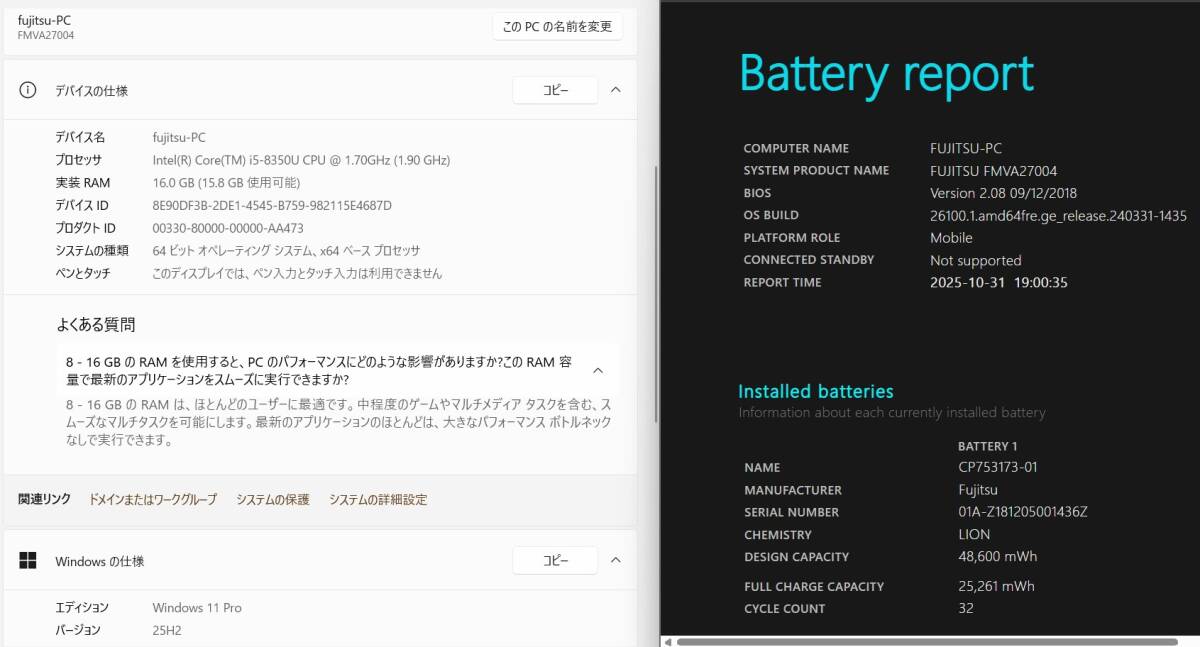Select the system type value text
The image size is (1200, 647).
coord(286,251)
